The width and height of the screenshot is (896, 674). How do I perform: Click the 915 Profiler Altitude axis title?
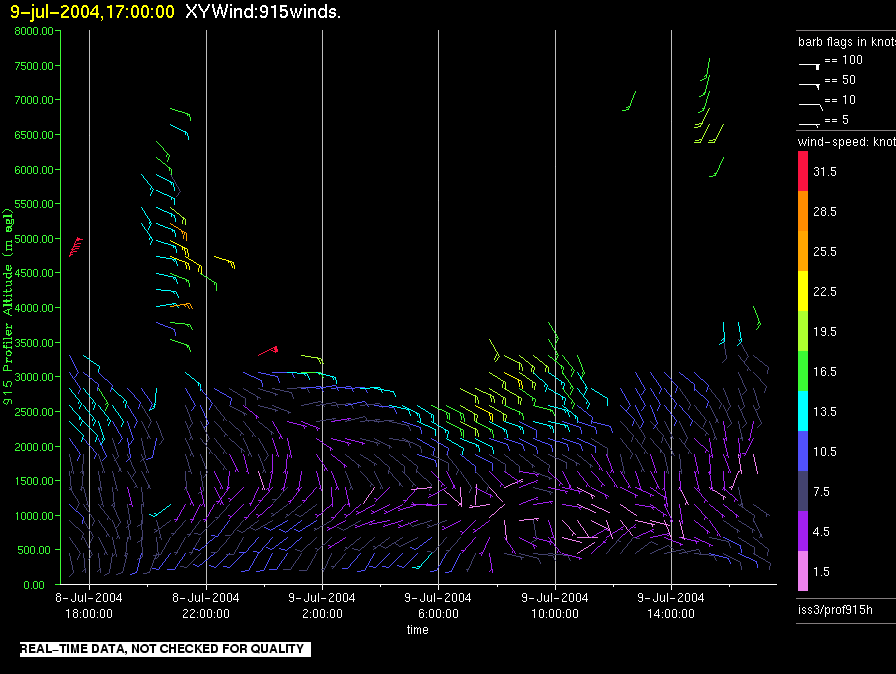tap(7, 306)
